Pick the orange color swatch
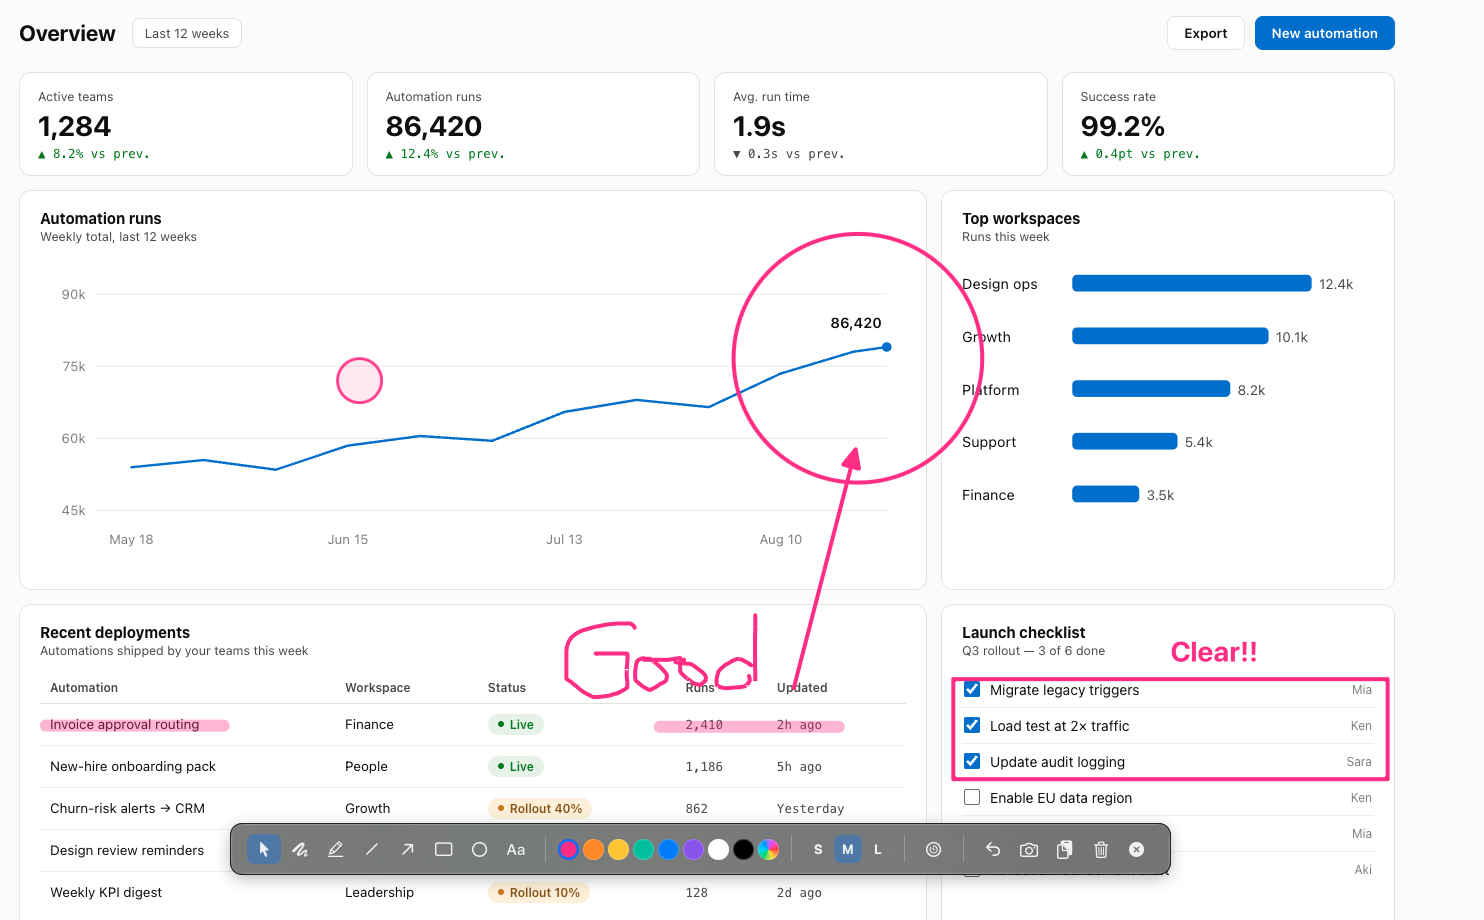The height and width of the screenshot is (920, 1484). (593, 849)
